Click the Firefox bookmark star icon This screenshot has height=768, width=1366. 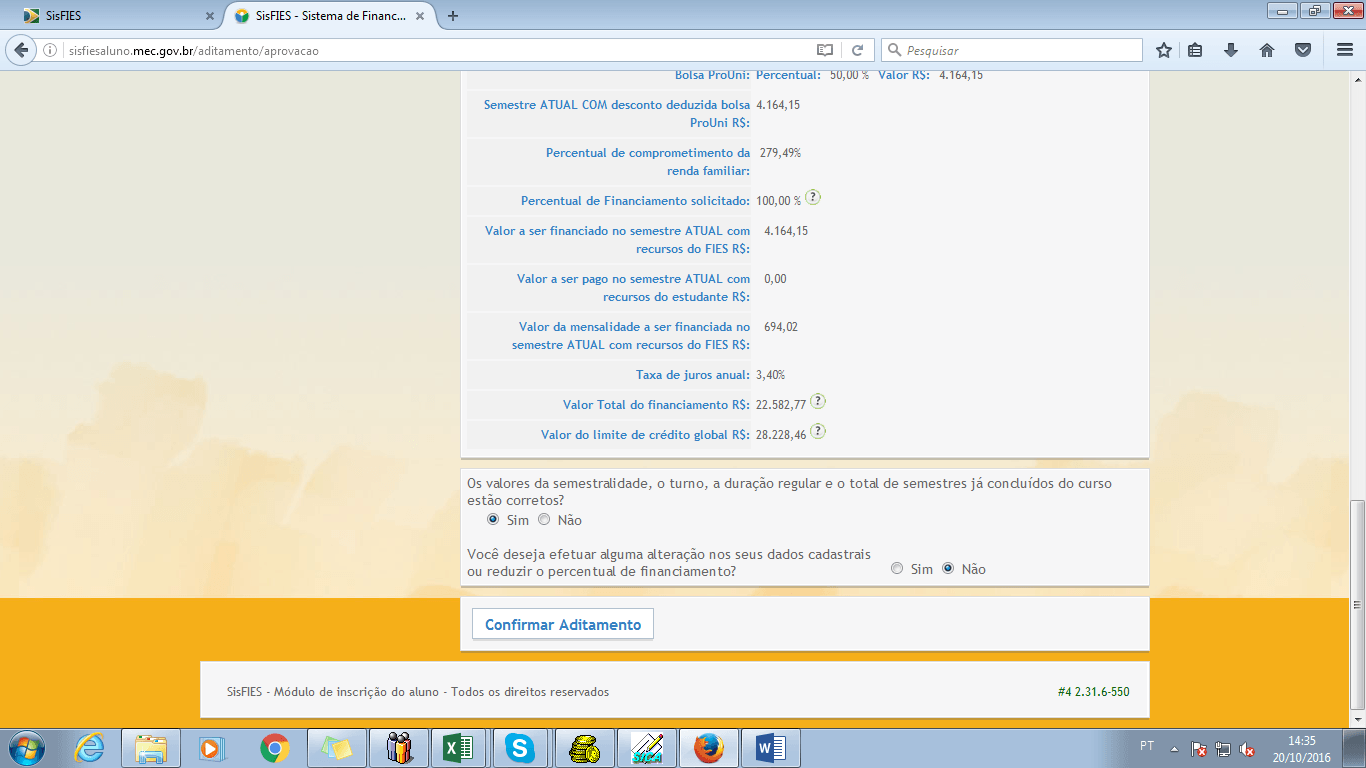[1163, 50]
